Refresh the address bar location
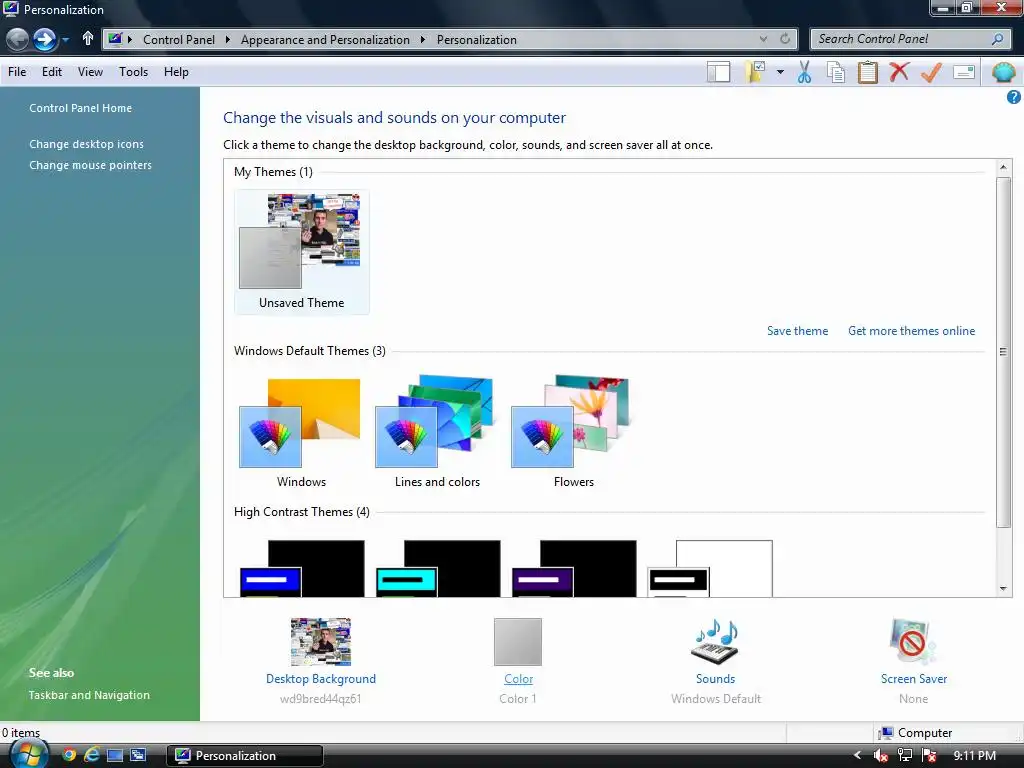This screenshot has height=768, width=1024. 785,39
